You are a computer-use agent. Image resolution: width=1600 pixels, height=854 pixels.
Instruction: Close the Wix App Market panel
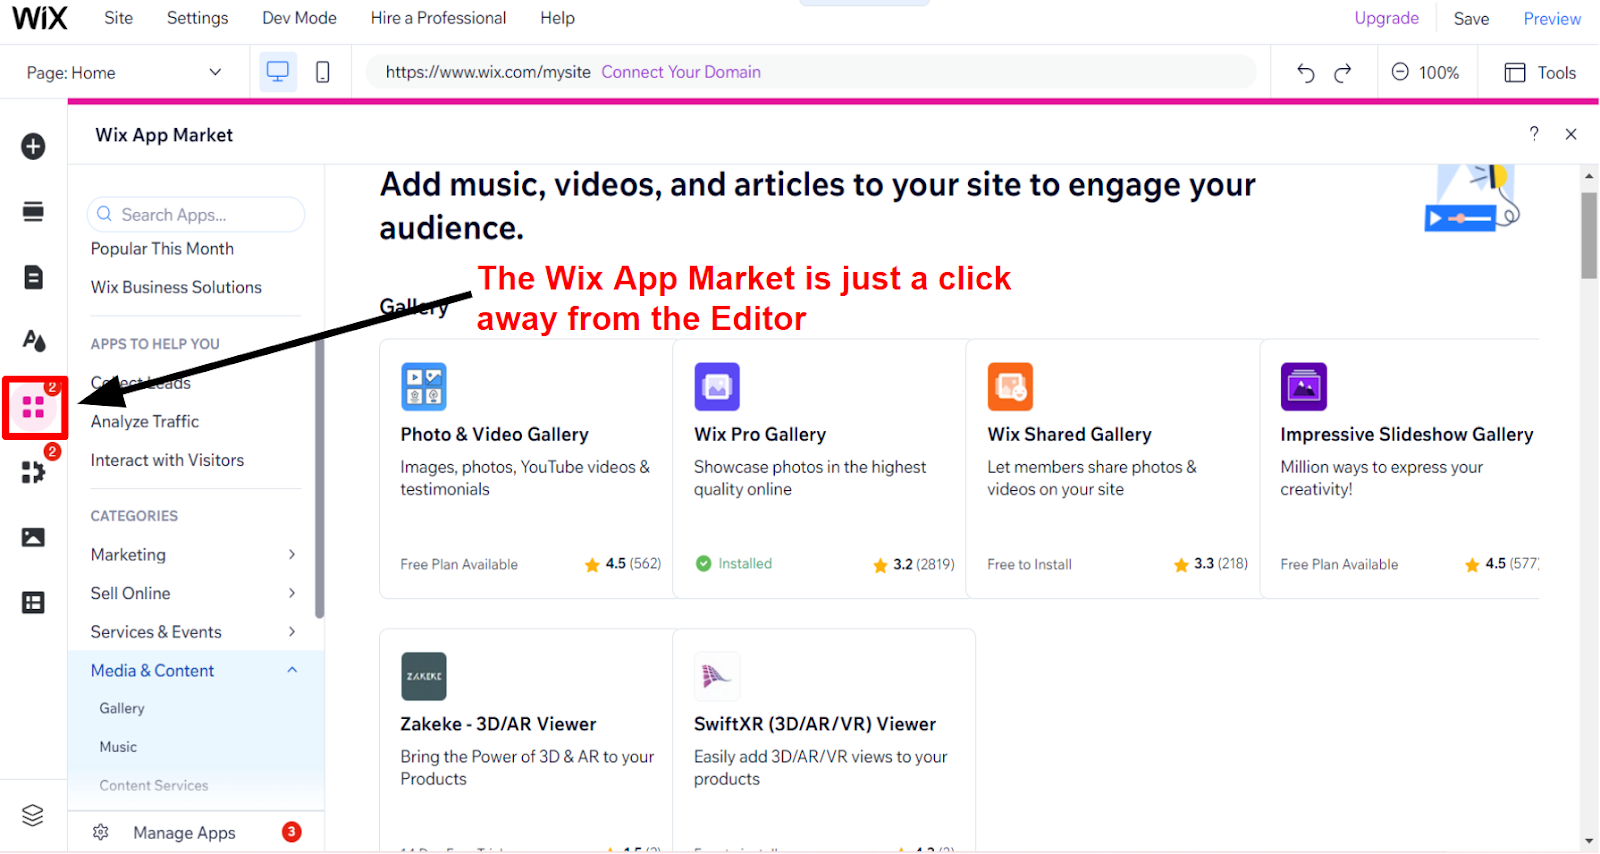[x=1571, y=134]
